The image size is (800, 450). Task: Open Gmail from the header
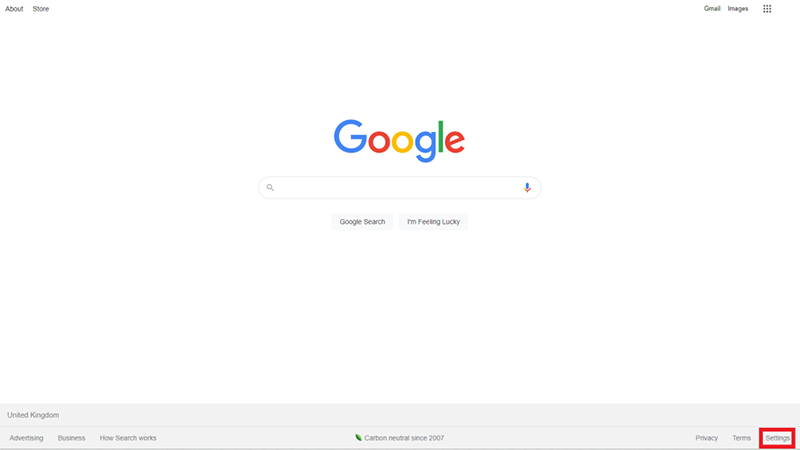click(712, 9)
